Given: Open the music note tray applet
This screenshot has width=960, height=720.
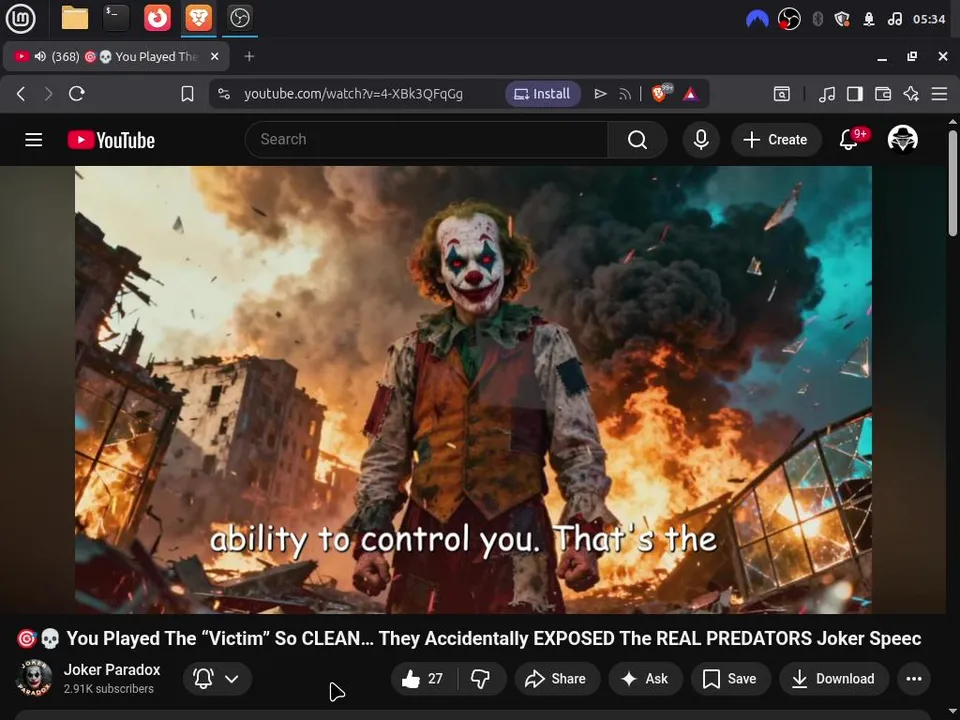Looking at the screenshot, I should (894, 20).
